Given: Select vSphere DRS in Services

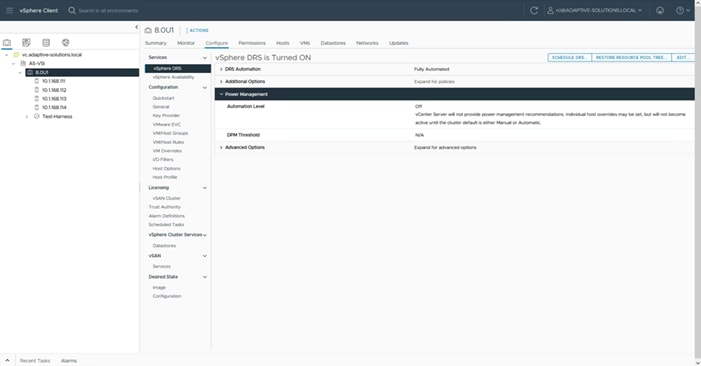Looking at the screenshot, I should [177, 68].
